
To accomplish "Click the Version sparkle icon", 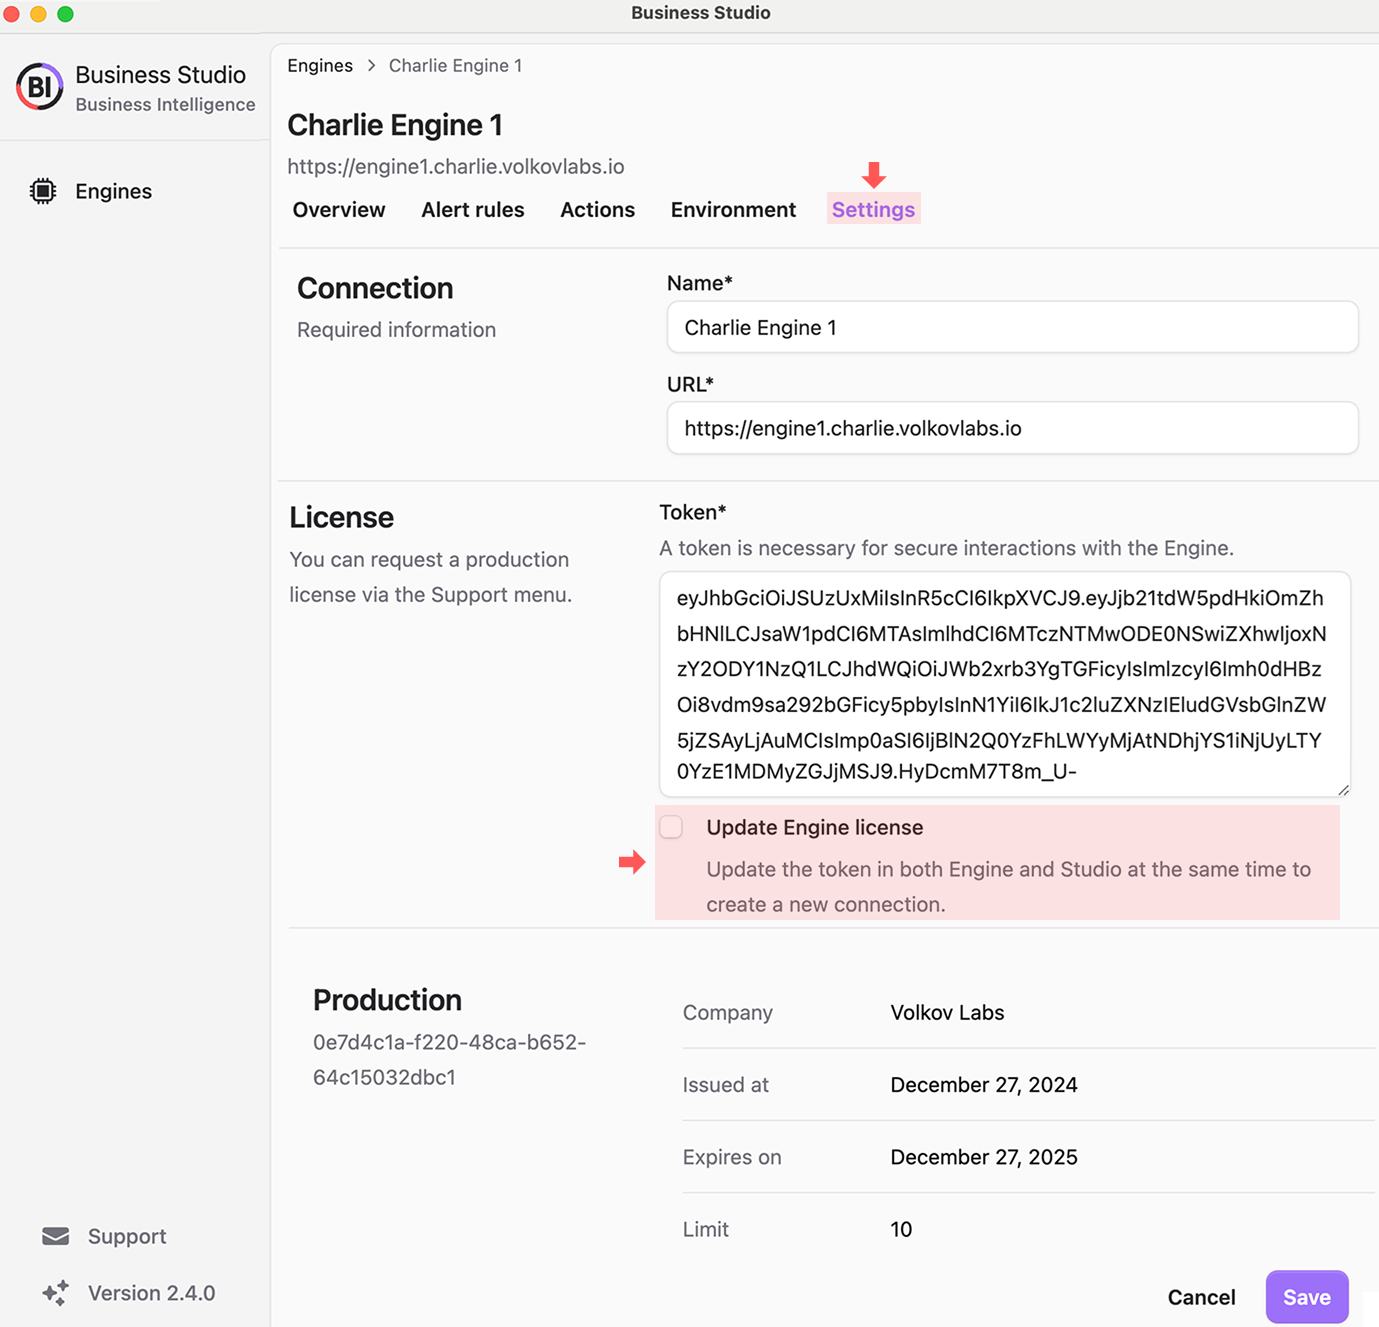I will 56,1293.
